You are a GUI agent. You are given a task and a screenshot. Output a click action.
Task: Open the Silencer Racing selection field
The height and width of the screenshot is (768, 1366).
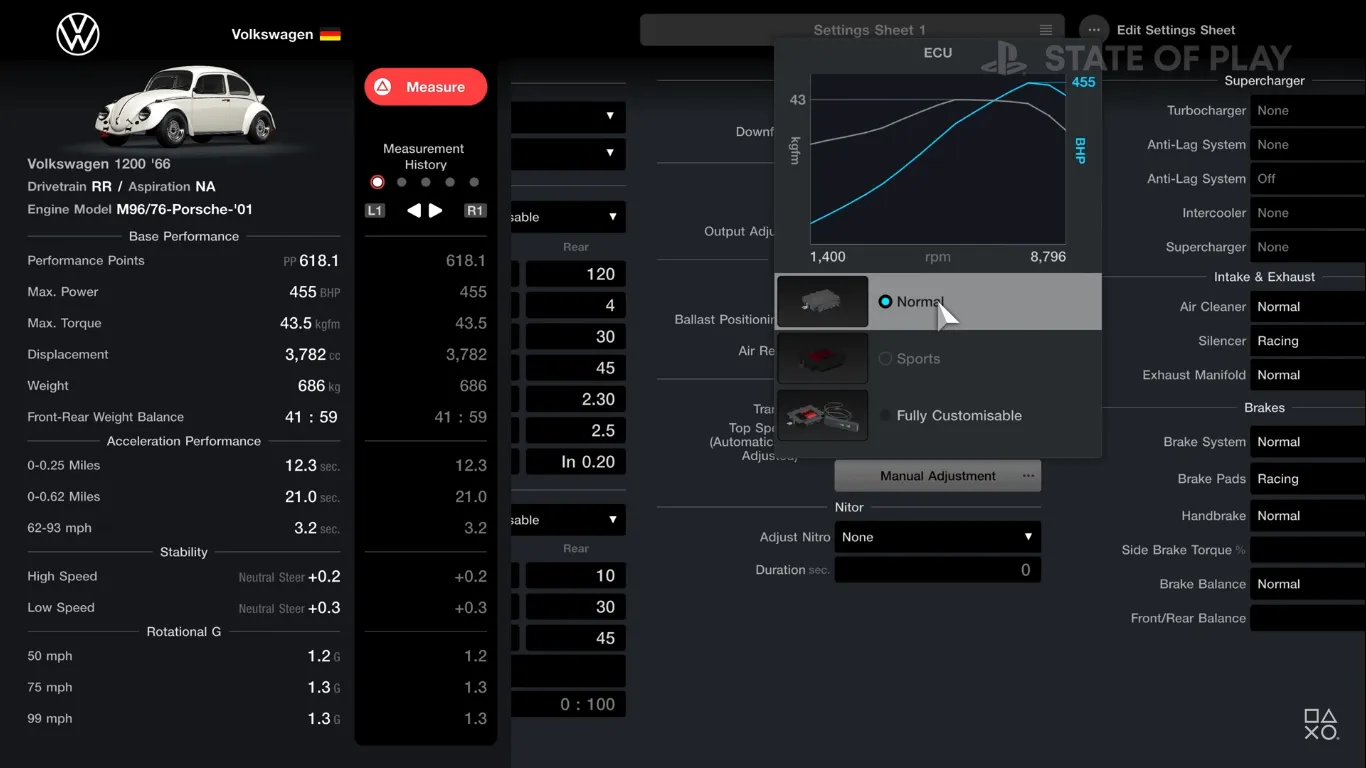tap(1307, 341)
